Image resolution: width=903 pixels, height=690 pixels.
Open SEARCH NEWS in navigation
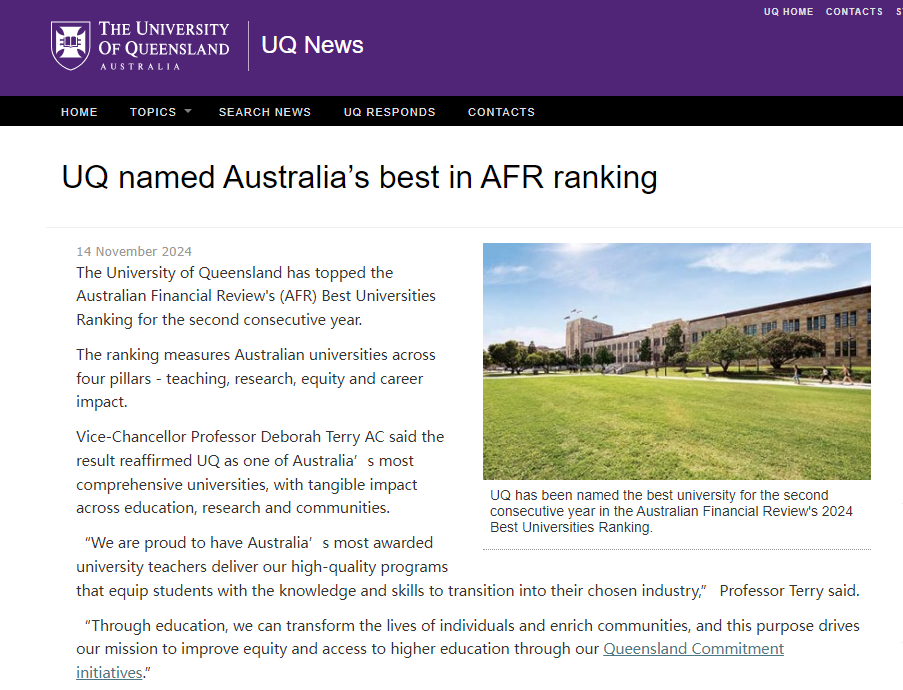[265, 112]
